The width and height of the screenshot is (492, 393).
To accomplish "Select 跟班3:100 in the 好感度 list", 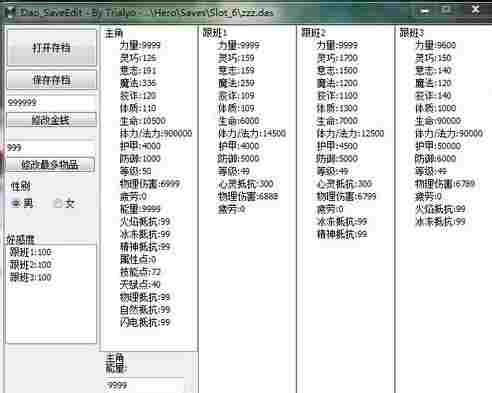I will click(30, 277).
